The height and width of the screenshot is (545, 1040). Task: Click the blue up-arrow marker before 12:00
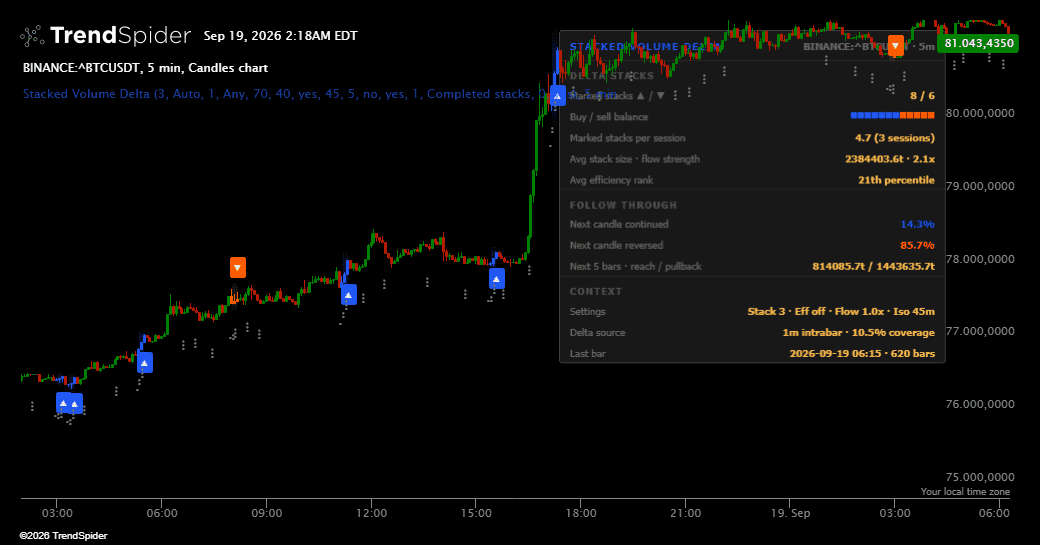349,295
